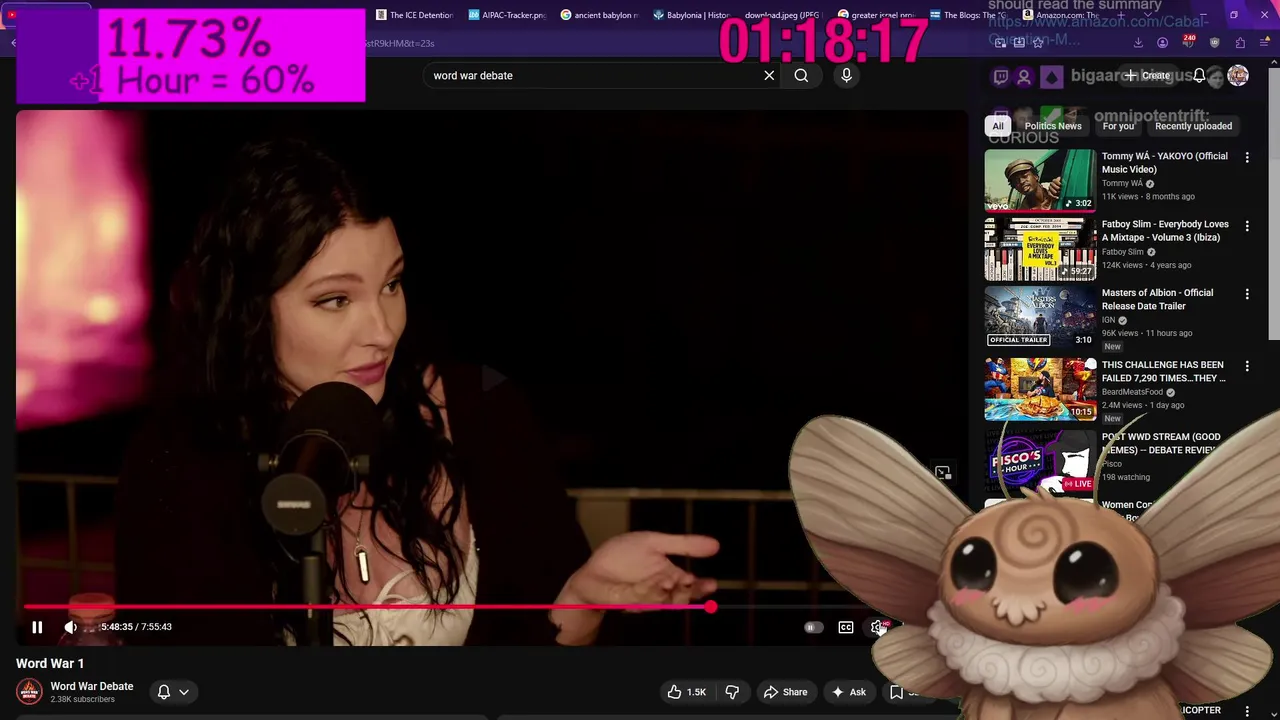Open the Fatboy Slim channel name link
The image size is (1280, 720).
click(x=1122, y=252)
